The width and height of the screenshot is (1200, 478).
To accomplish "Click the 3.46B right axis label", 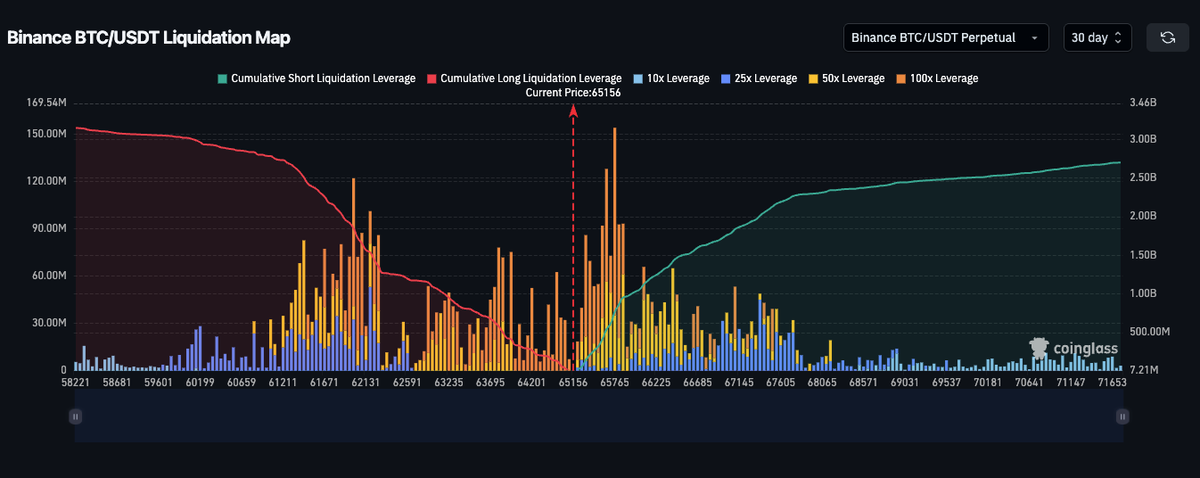I will pos(1143,103).
